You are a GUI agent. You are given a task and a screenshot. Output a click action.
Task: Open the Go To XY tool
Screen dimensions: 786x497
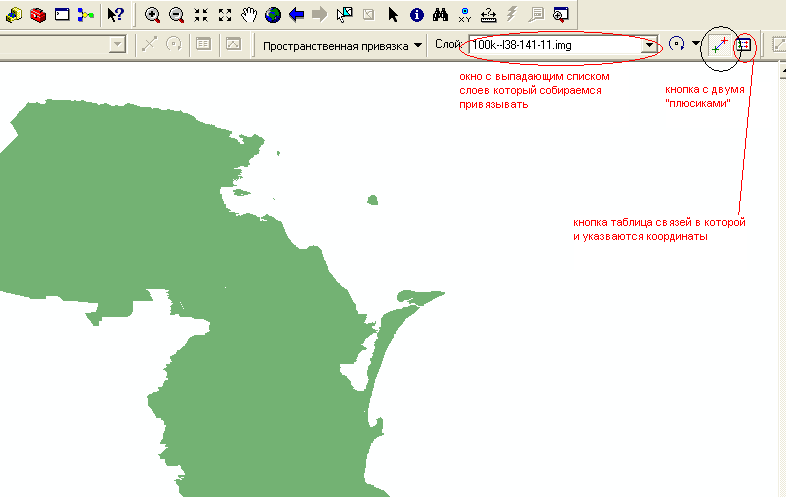point(465,15)
